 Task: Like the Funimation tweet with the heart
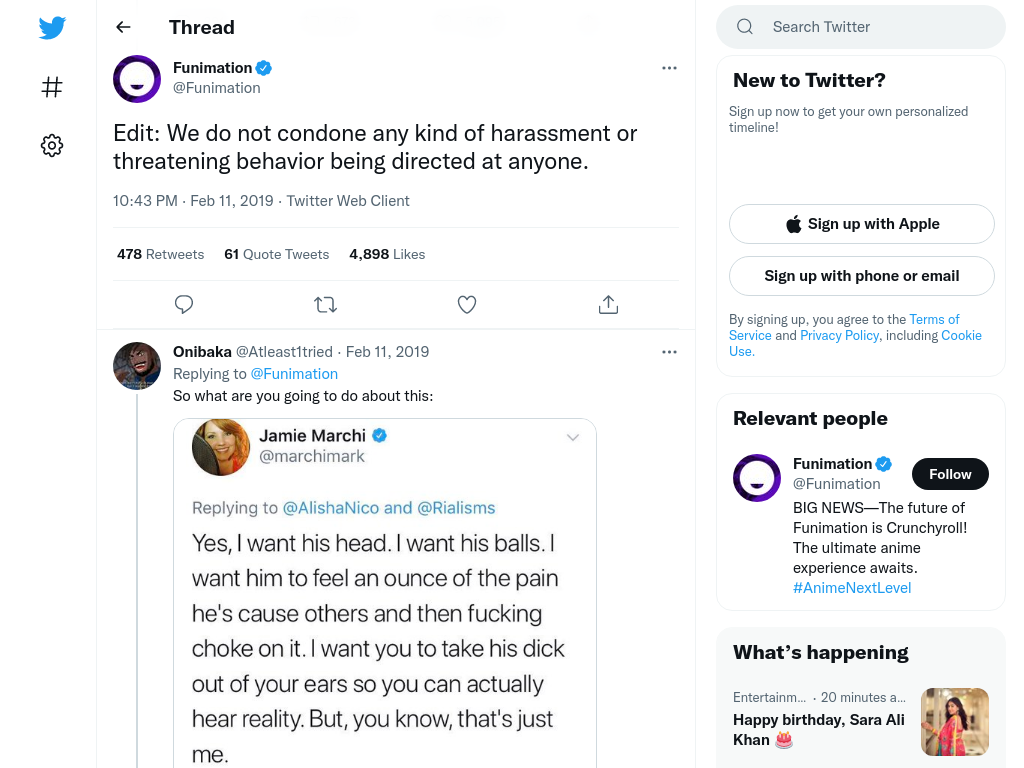tap(467, 304)
